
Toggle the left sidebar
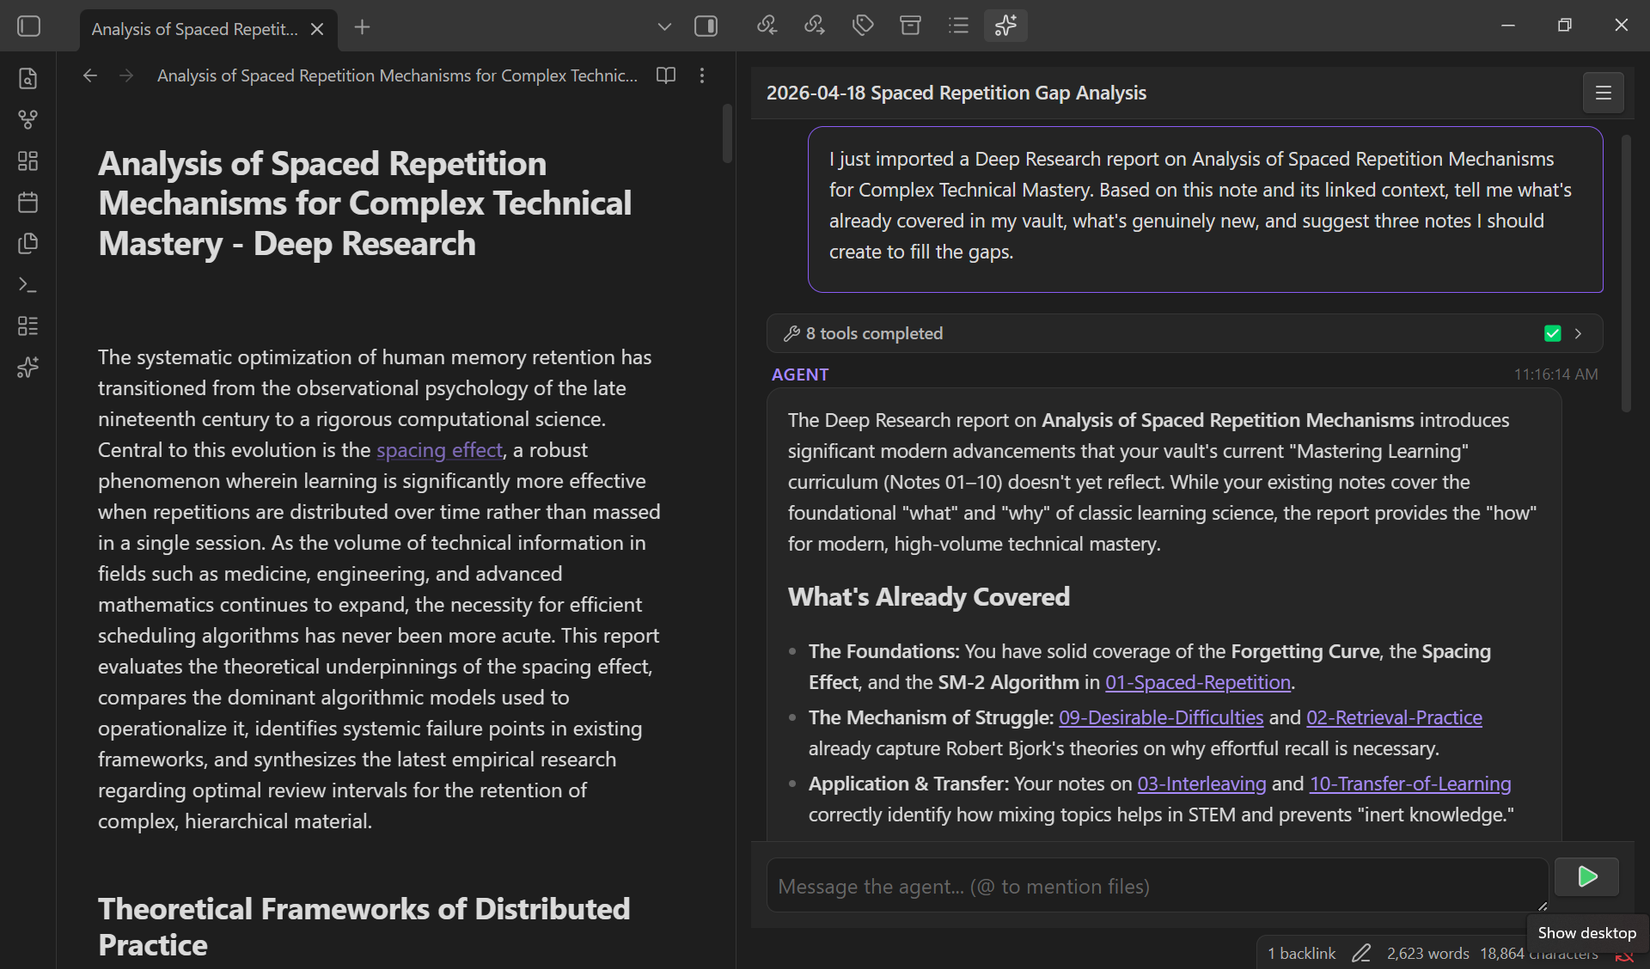pos(29,26)
